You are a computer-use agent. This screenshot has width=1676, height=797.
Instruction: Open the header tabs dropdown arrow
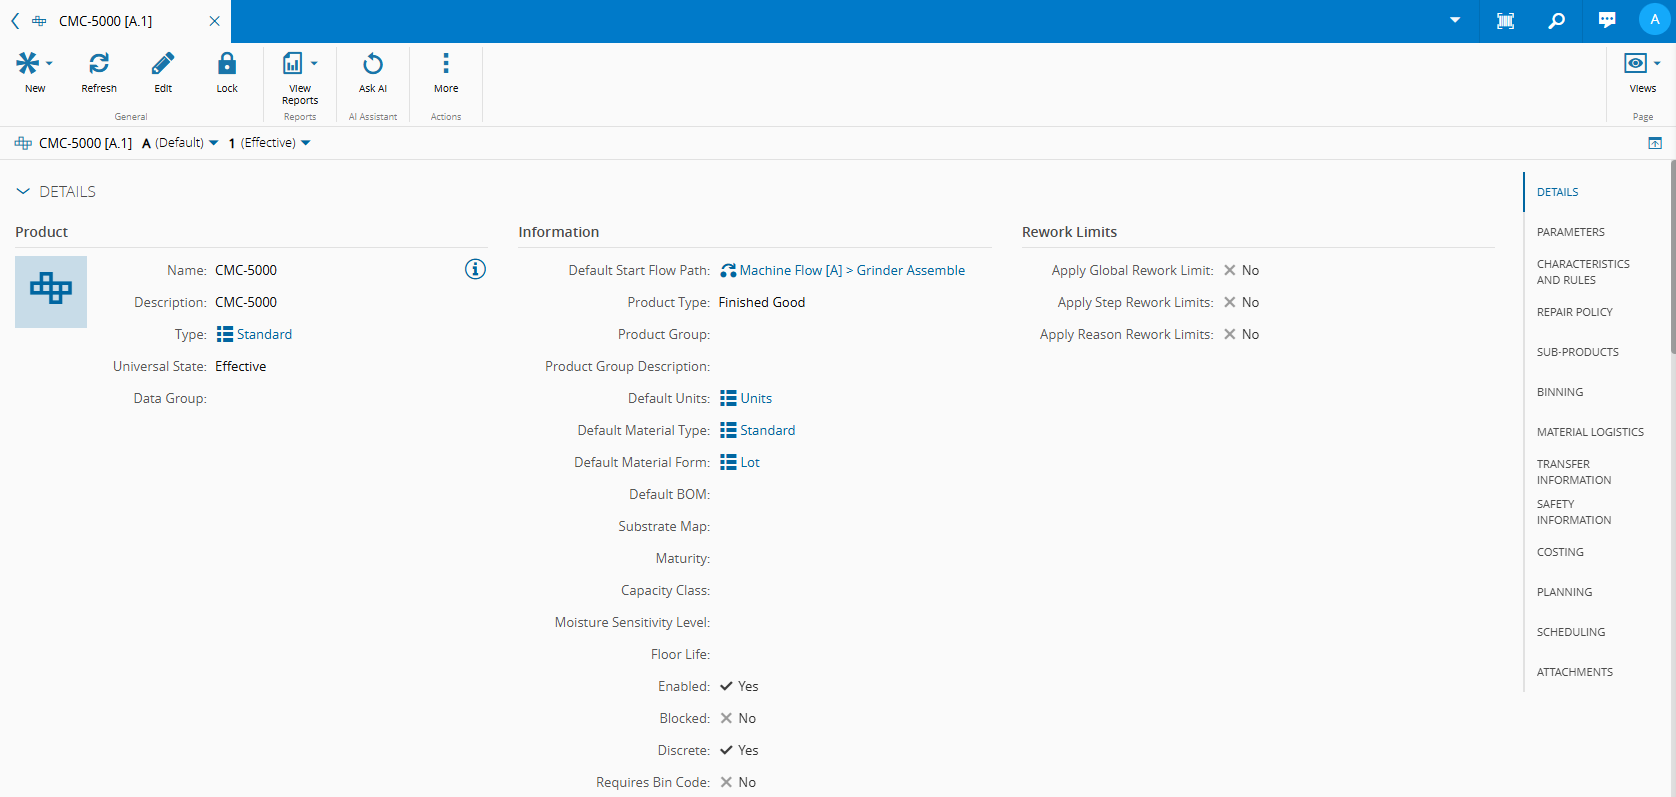tap(1455, 20)
